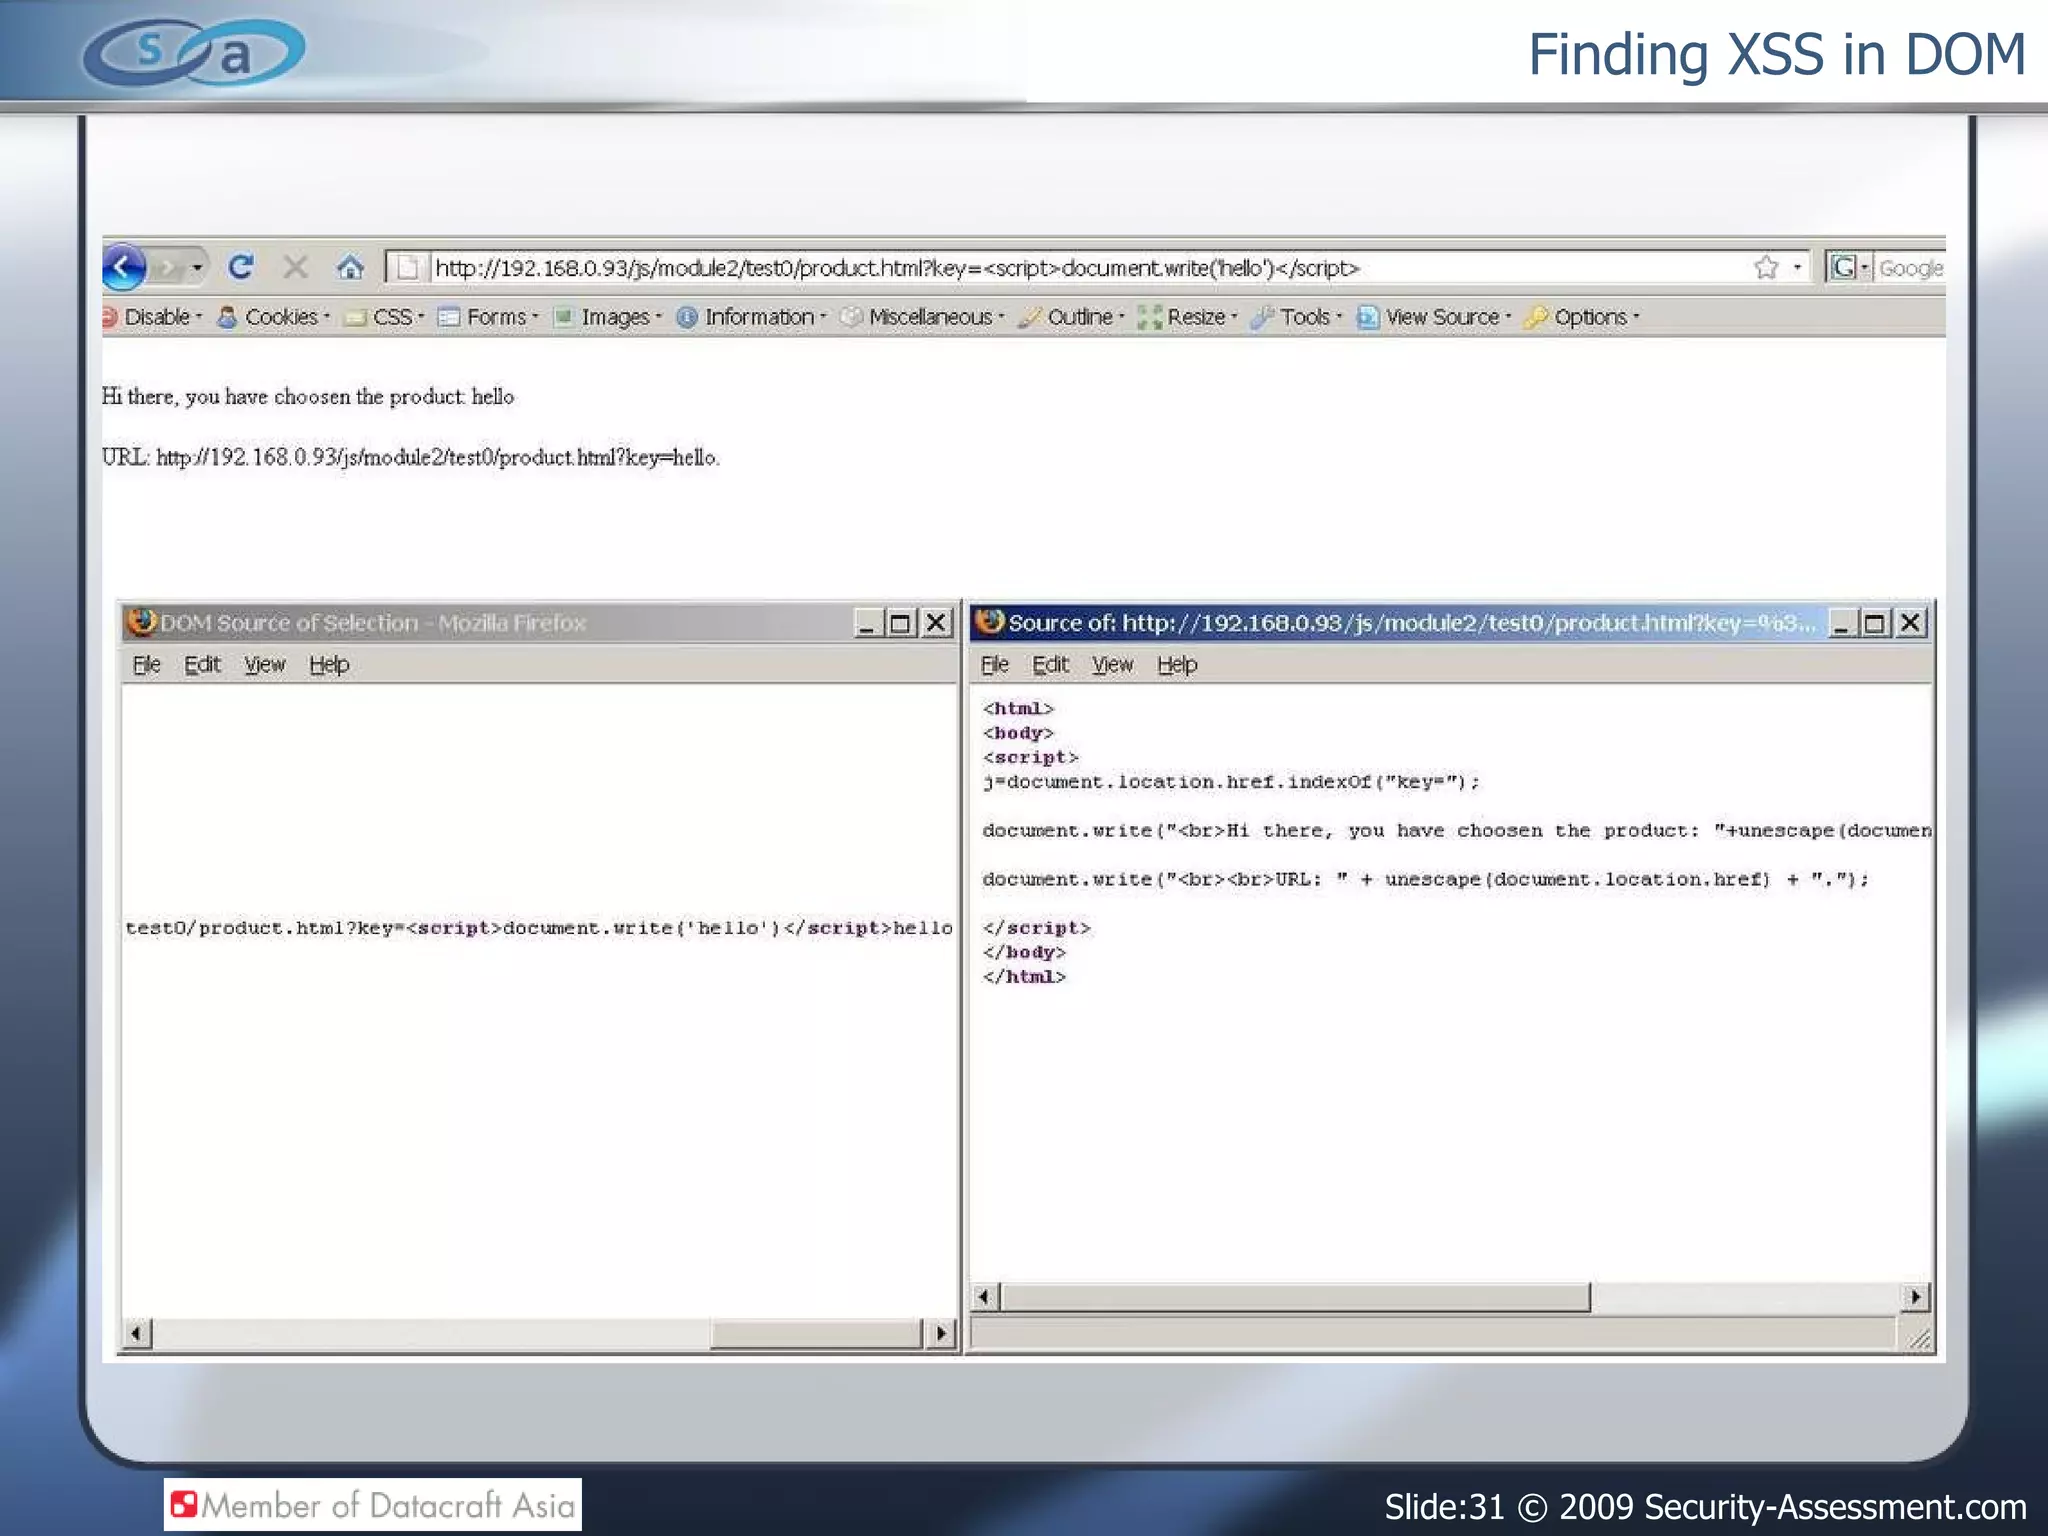The height and width of the screenshot is (1536, 2048).
Task: Go to the Home page icon
Action: [350, 267]
